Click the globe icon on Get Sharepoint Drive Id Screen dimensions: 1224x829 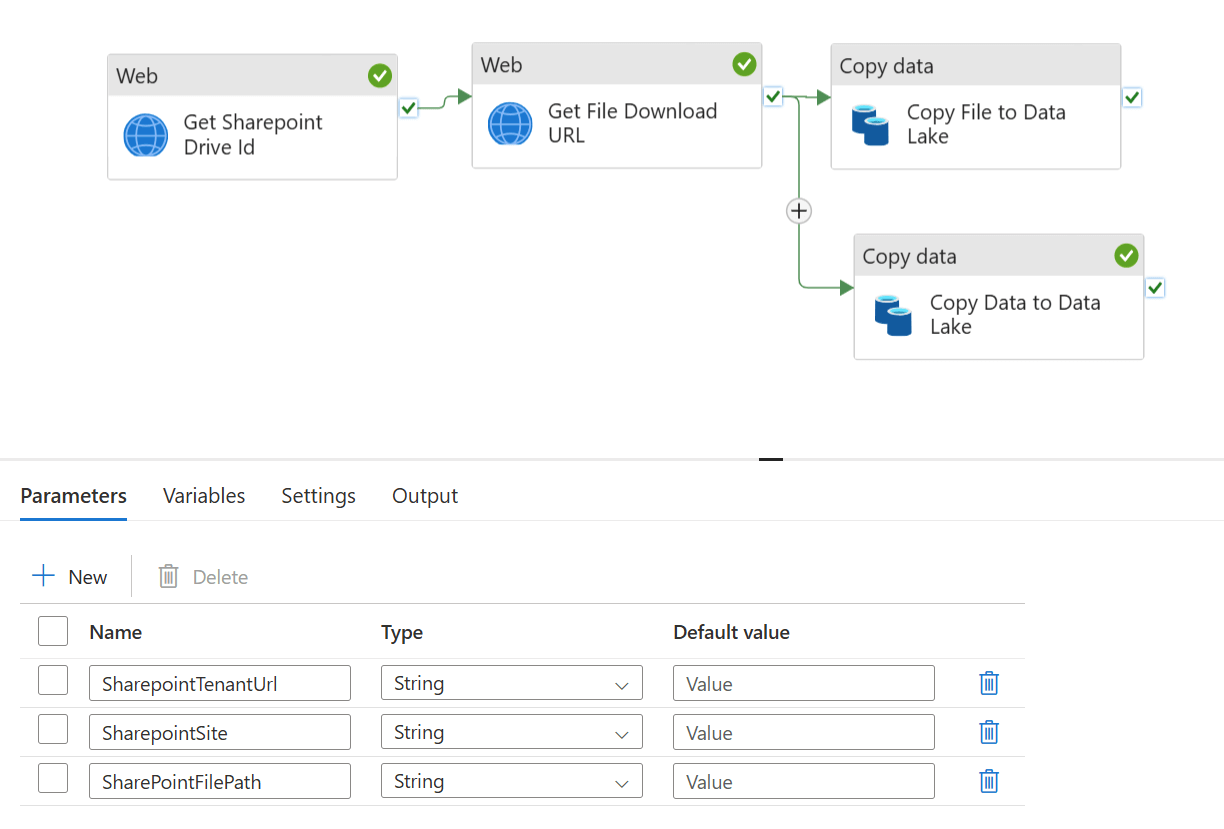[x=146, y=135]
